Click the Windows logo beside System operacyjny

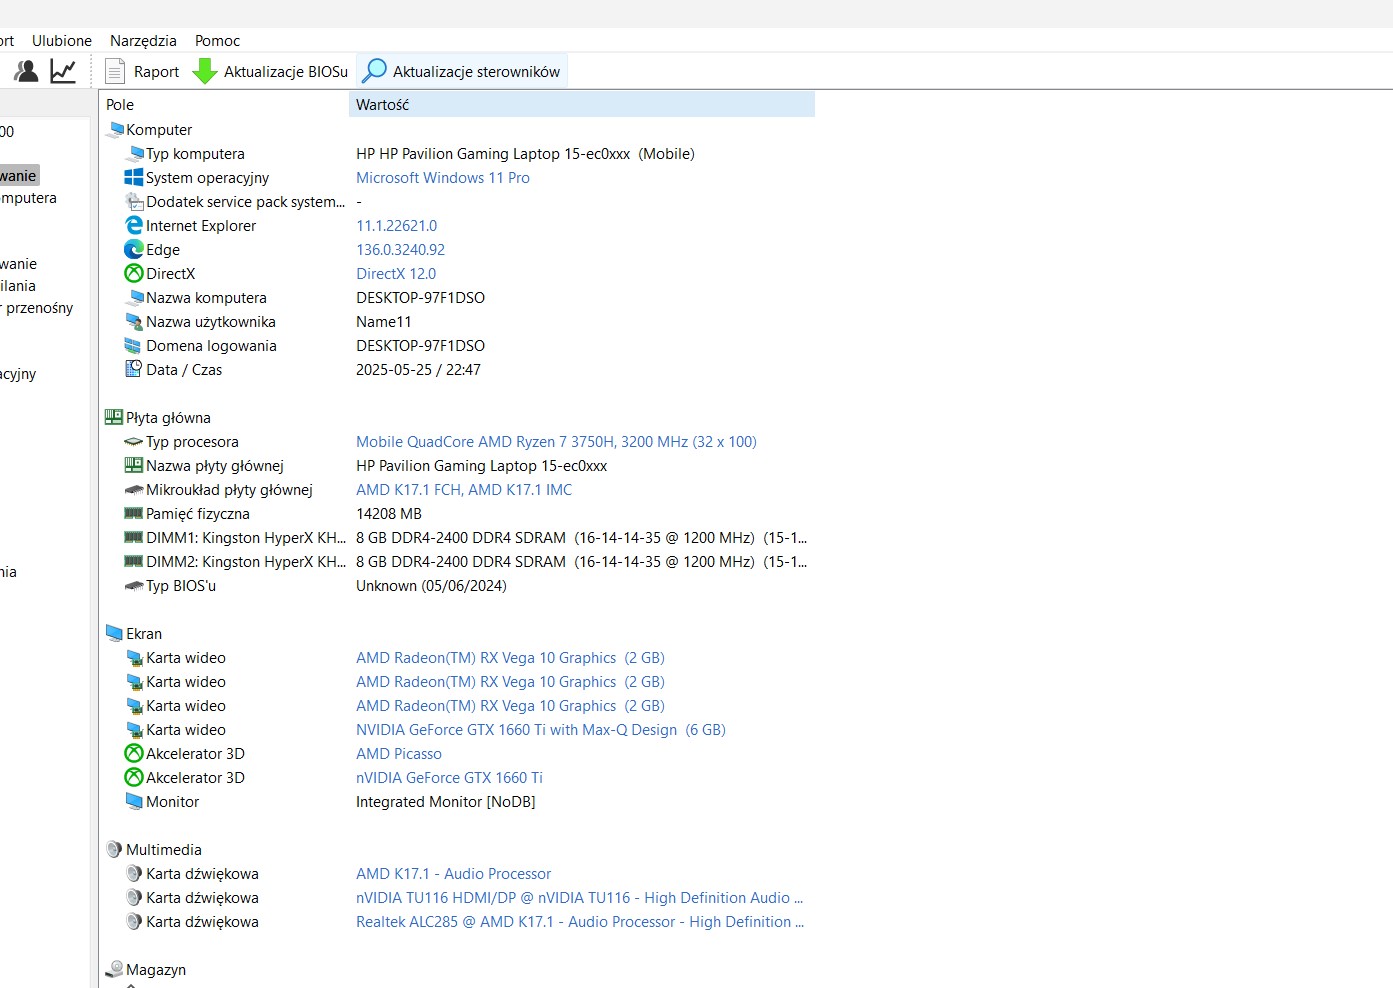134,178
